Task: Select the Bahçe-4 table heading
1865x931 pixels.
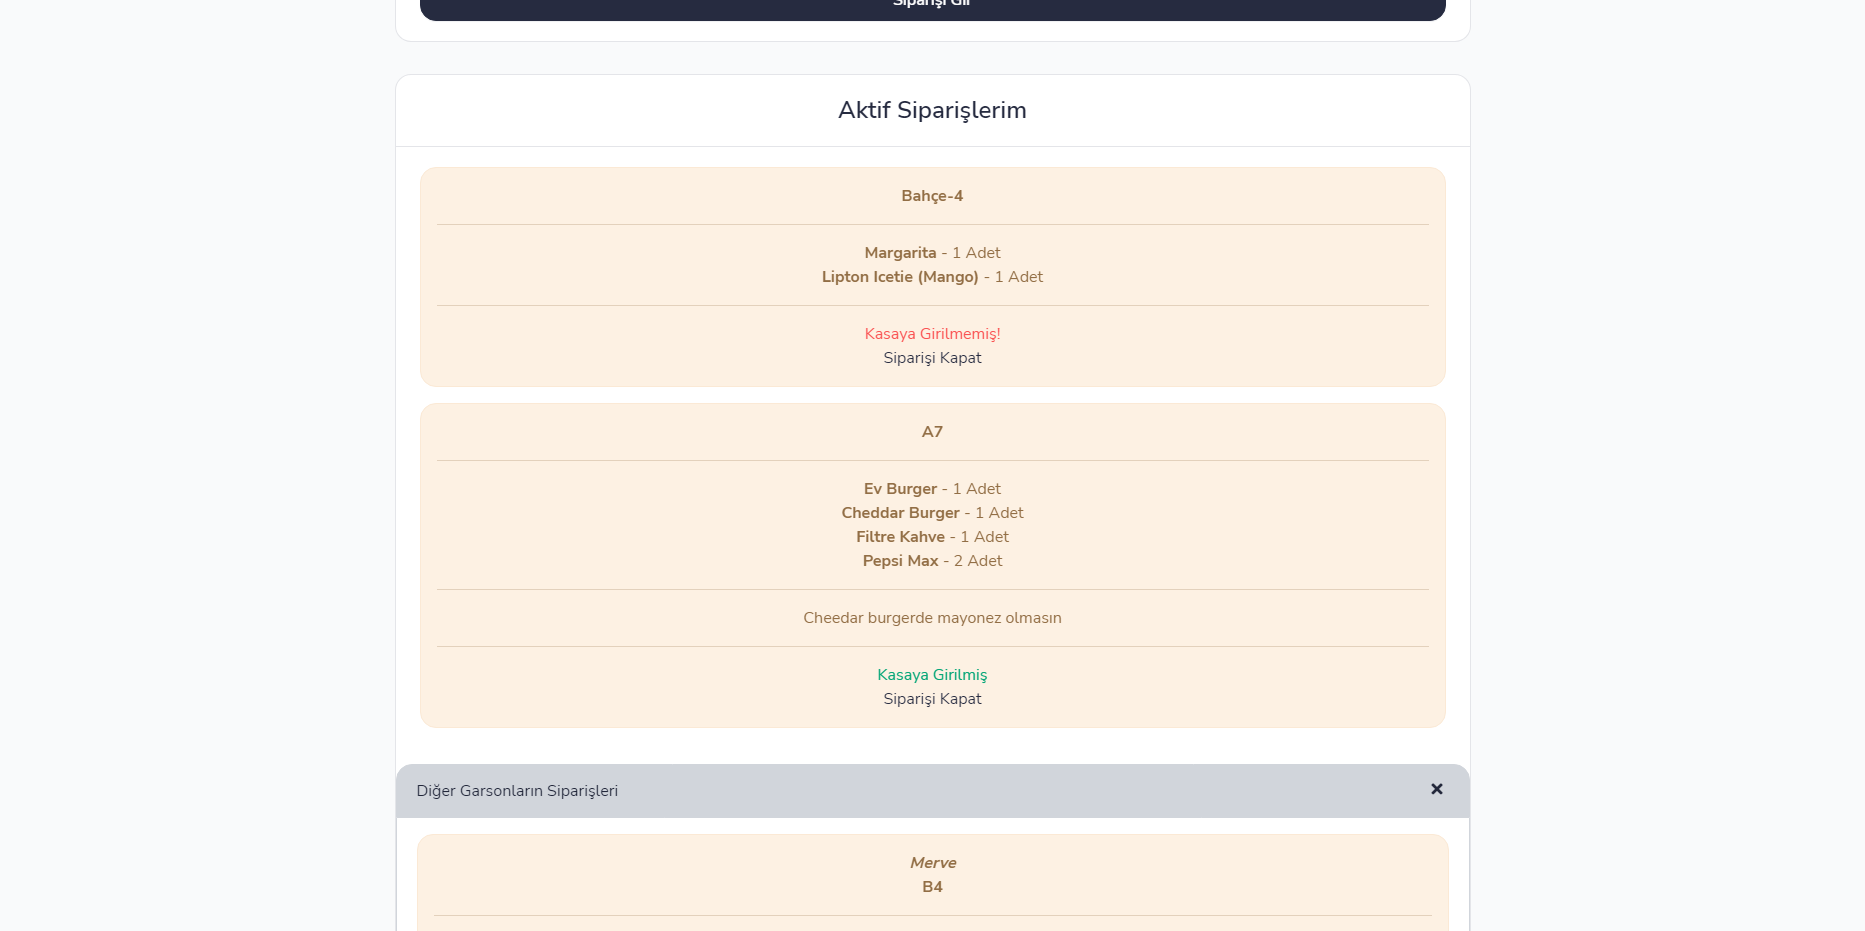Action: (932, 196)
